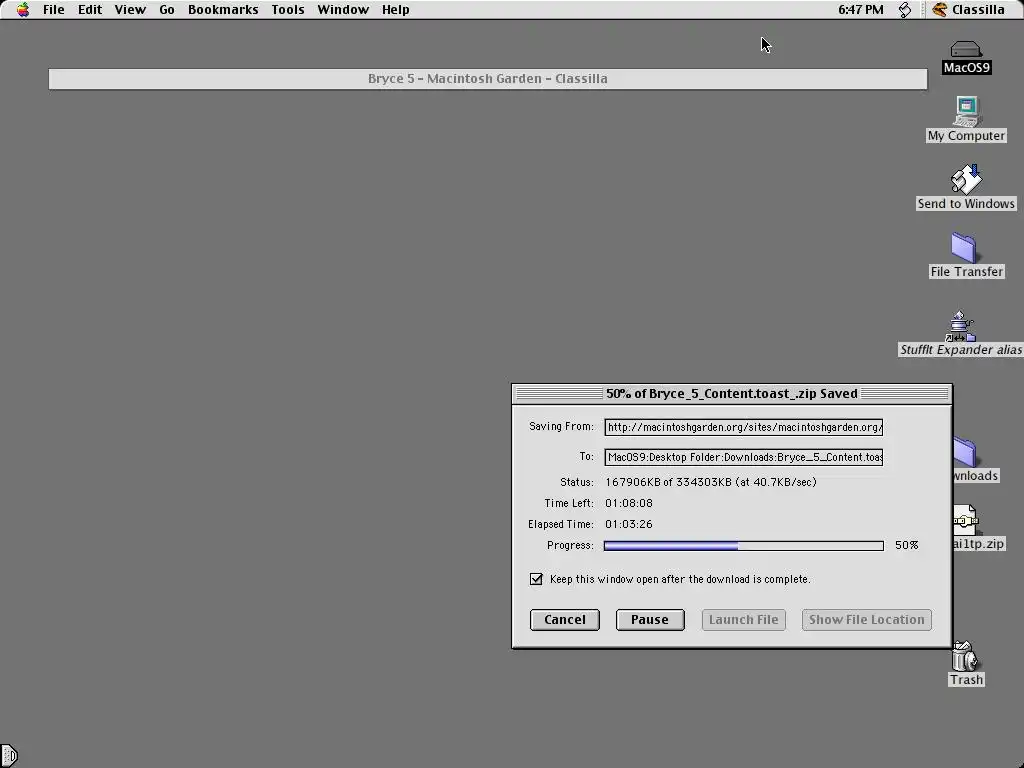
Task: Click the menu bar clock showing 6:47 PM
Action: pos(861,10)
